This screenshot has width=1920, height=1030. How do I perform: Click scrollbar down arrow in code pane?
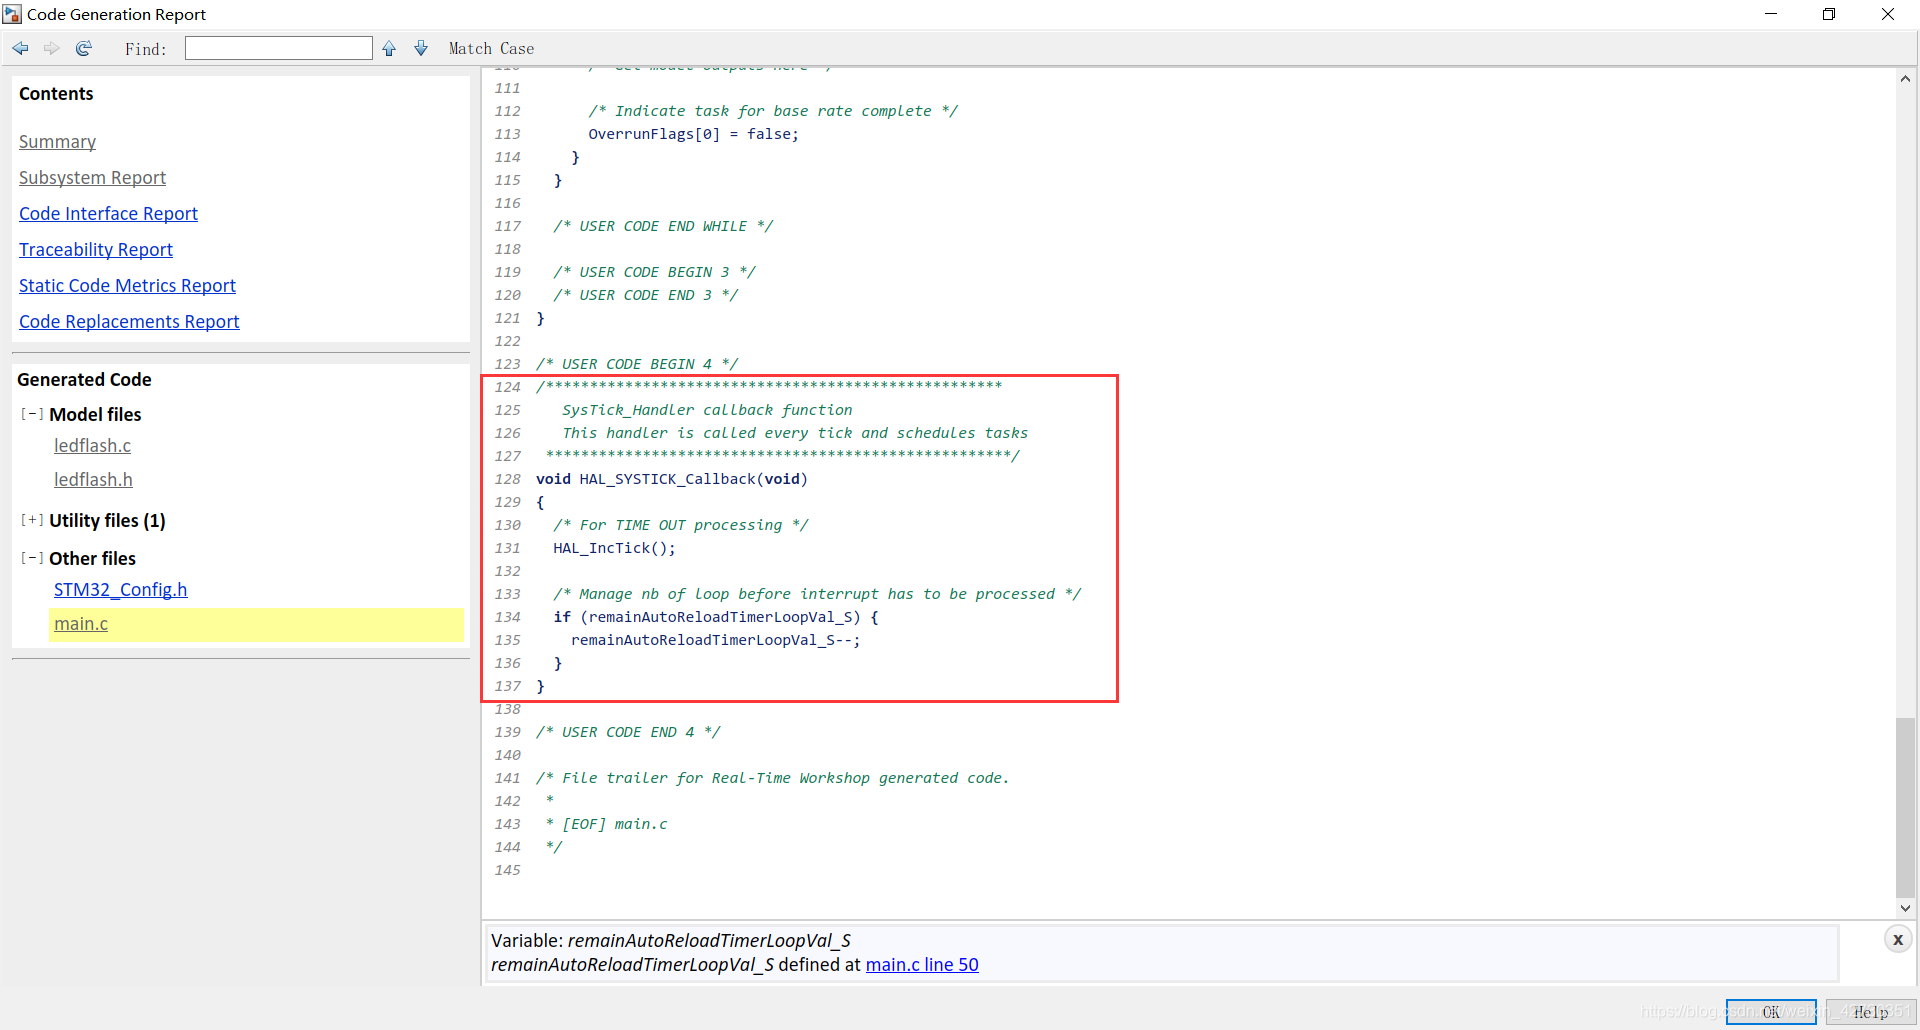(x=1905, y=908)
